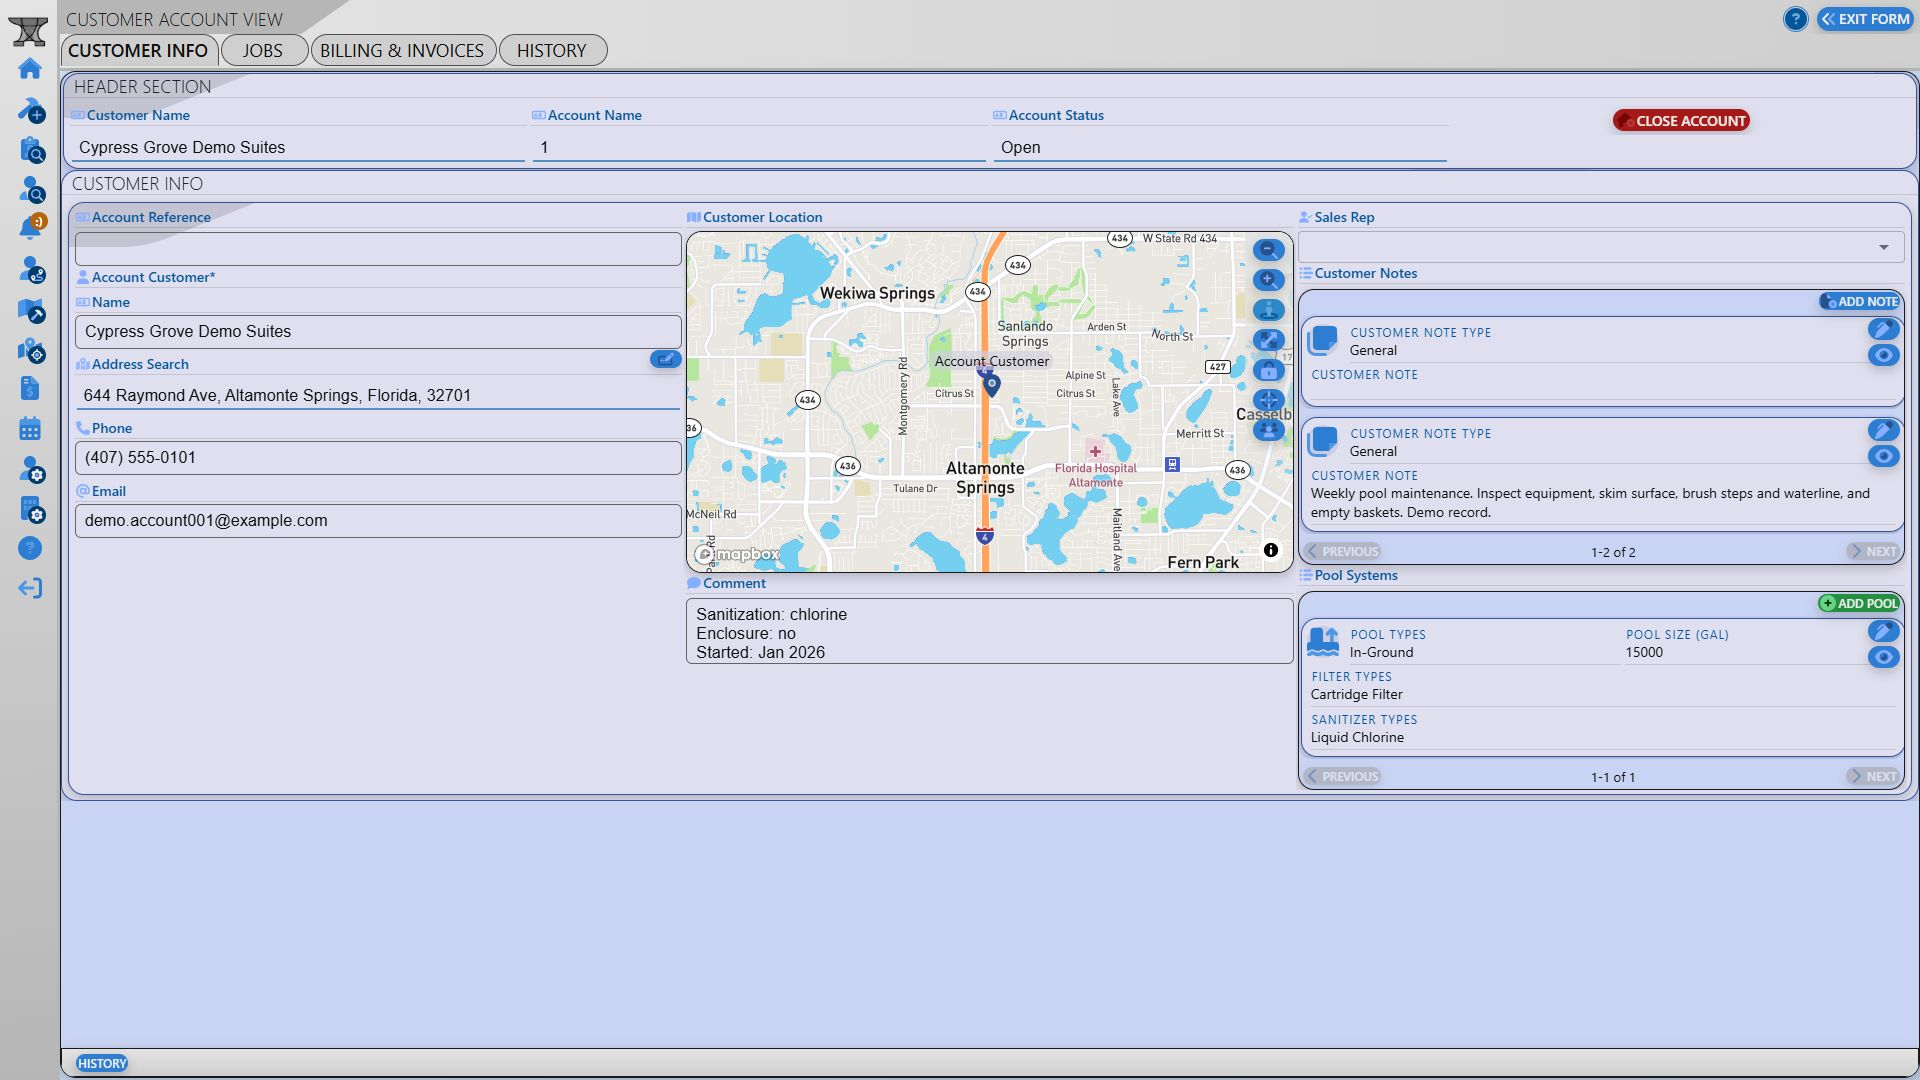The height and width of the screenshot is (1080, 1920).
Task: Click Previous under Pool Systems
Action: pos(1342,777)
